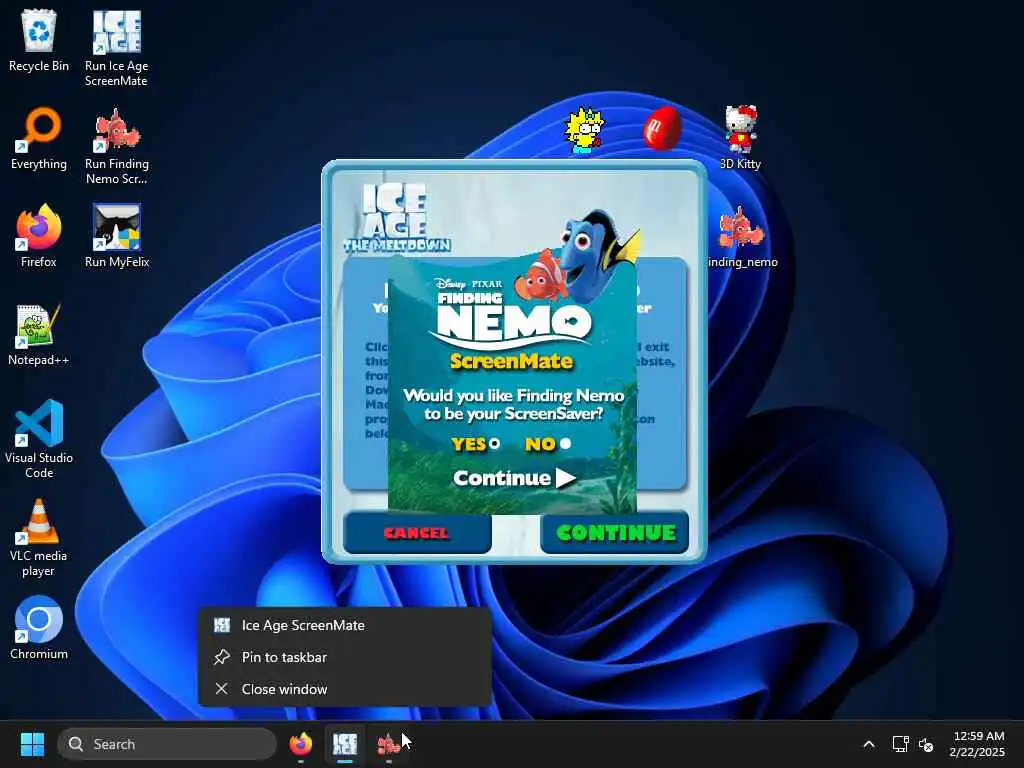This screenshot has height=768, width=1024.
Task: Switch to Firefox on the taskbar
Action: [x=300, y=744]
